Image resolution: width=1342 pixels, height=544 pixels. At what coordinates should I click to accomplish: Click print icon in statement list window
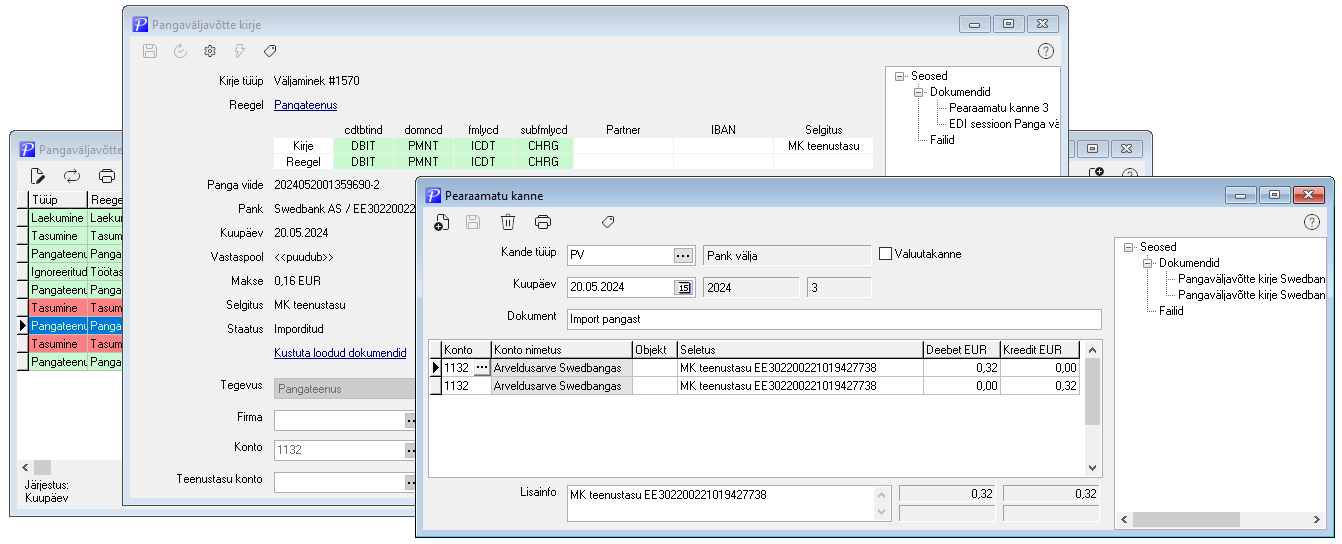pyautogui.click(x=106, y=176)
